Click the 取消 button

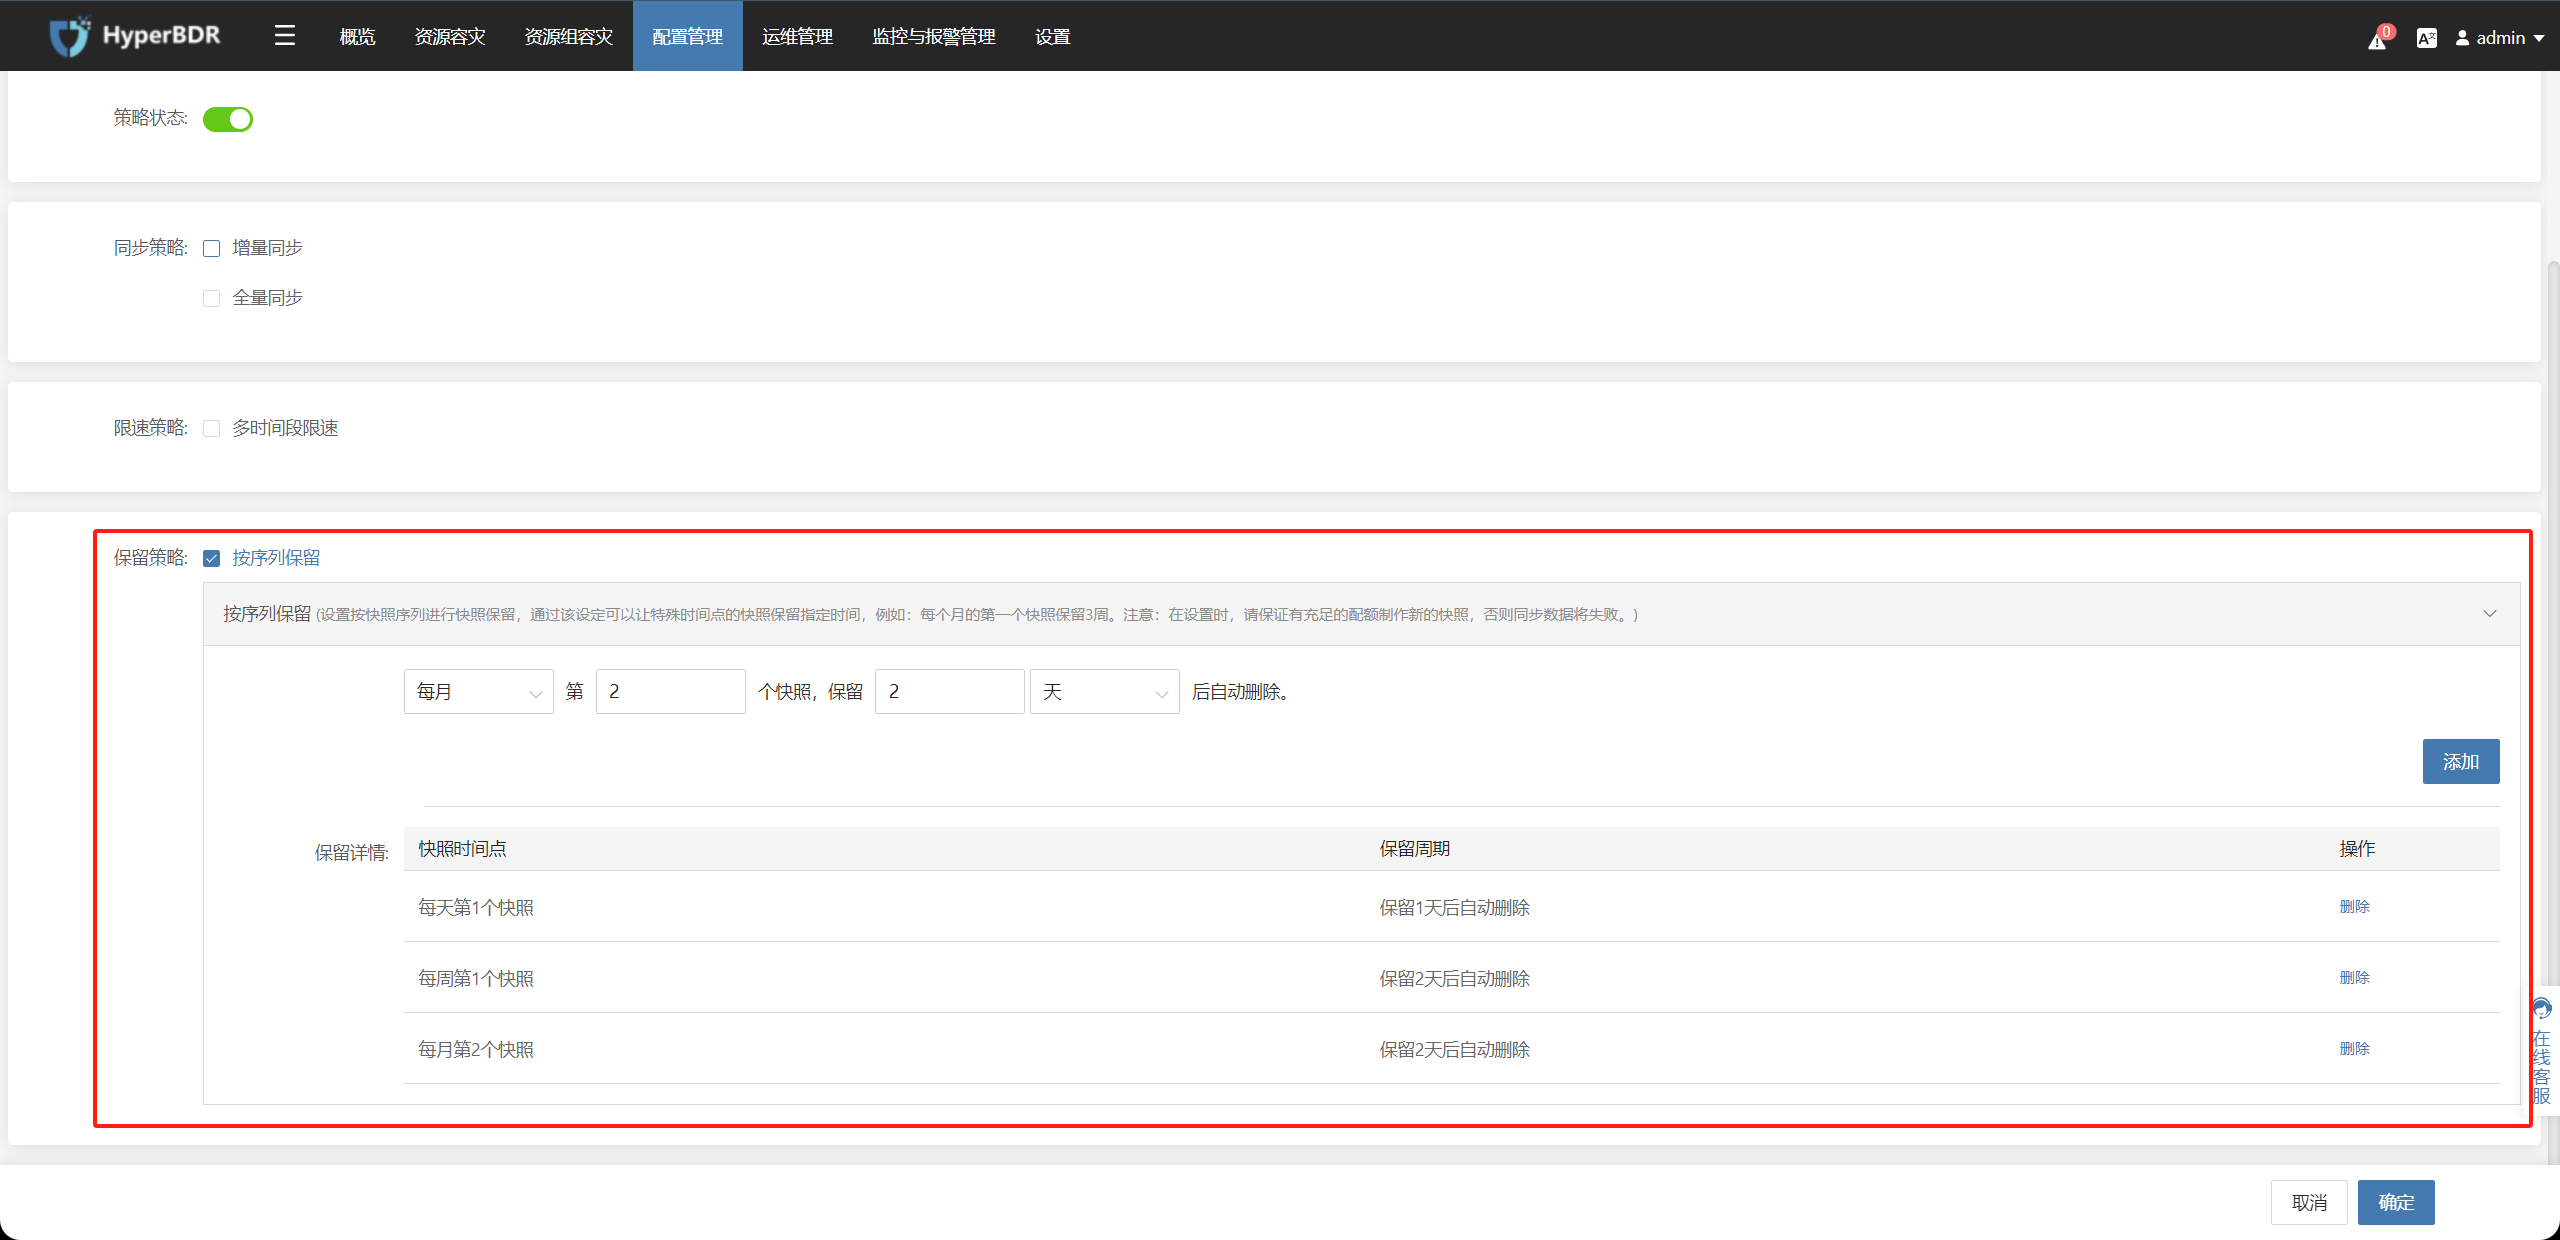click(2309, 1202)
